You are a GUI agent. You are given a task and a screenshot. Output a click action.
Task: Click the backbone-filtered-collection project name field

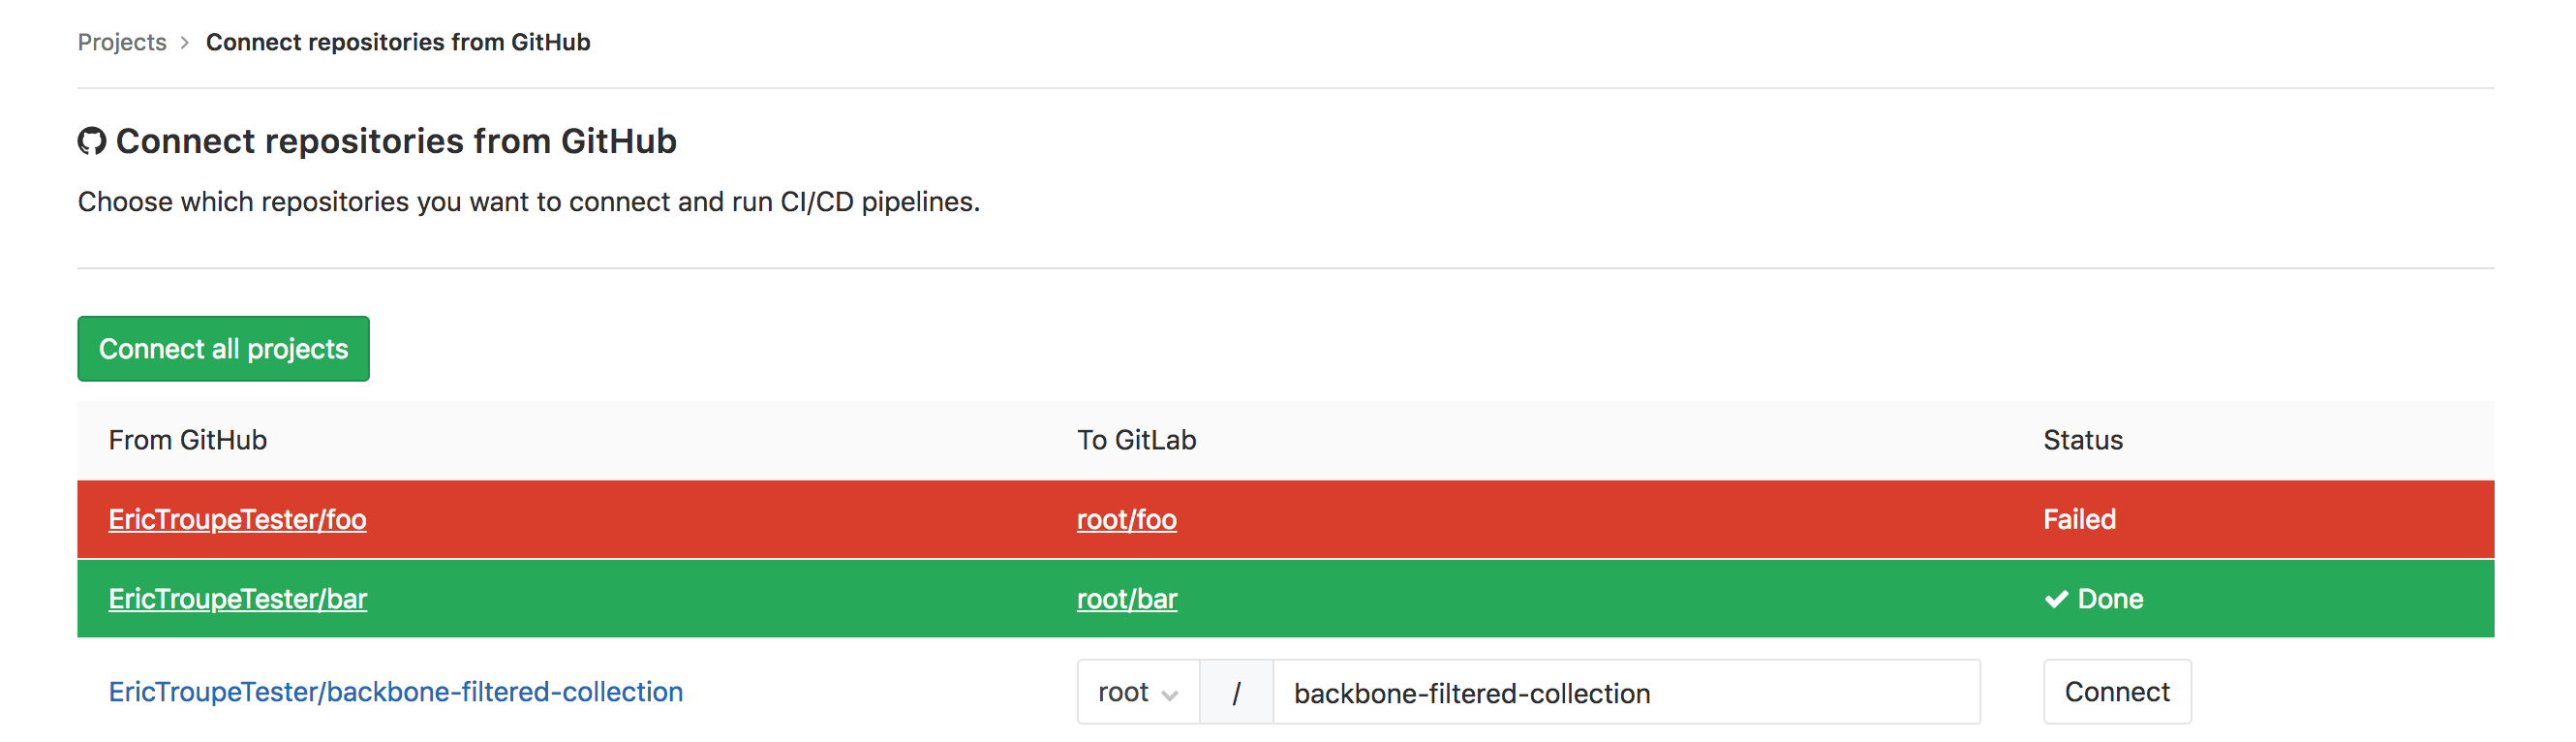1625,692
